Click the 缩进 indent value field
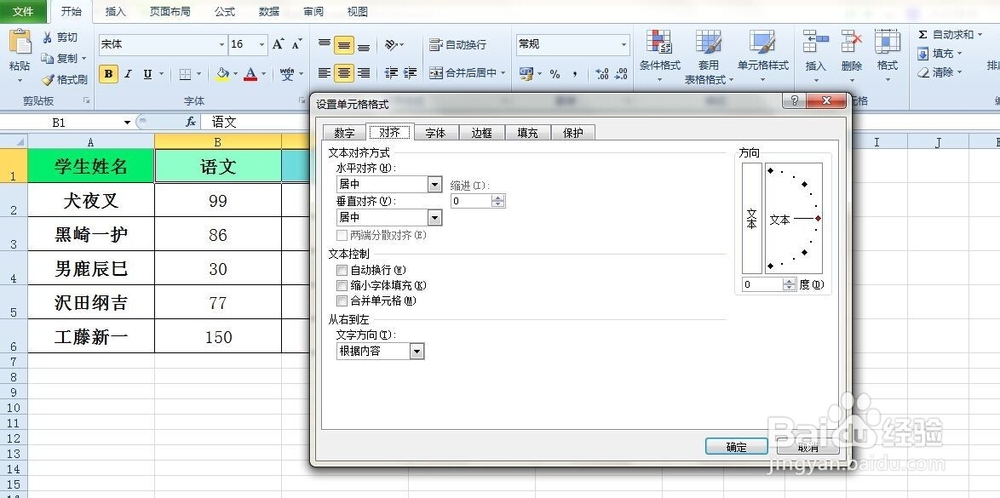Viewport: 1000px width, 498px height. click(471, 201)
